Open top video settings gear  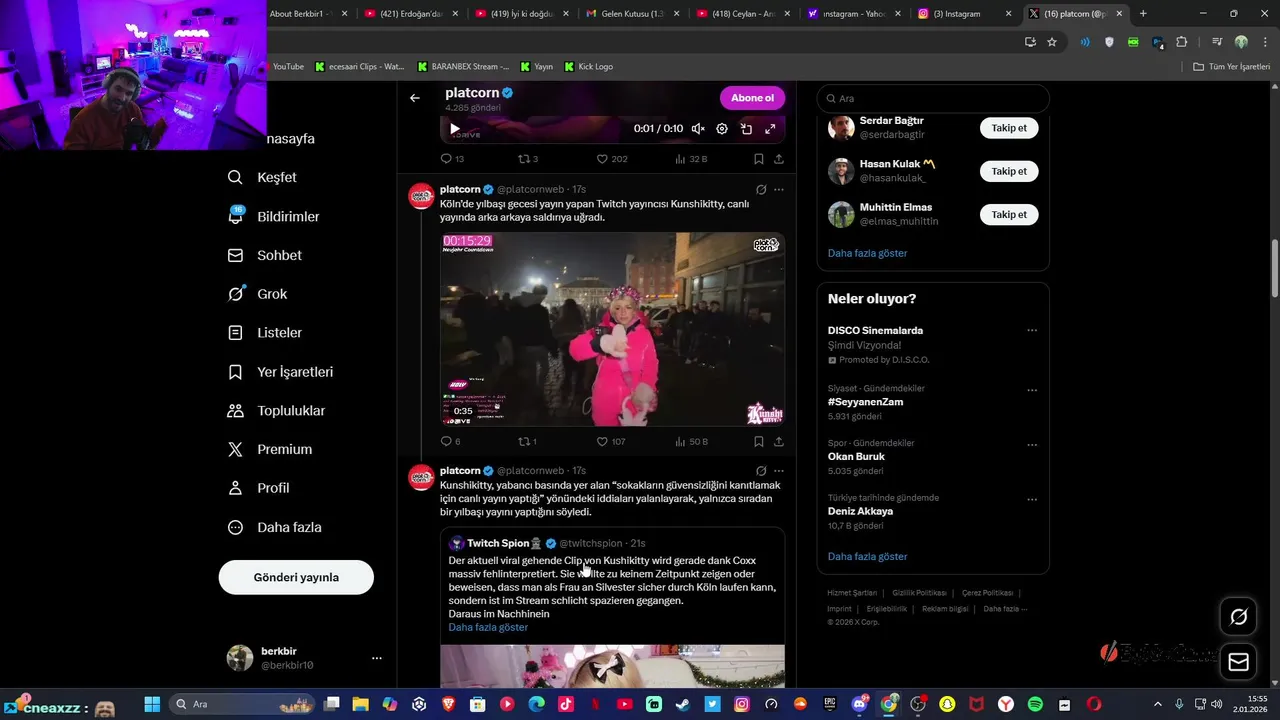pos(722,129)
